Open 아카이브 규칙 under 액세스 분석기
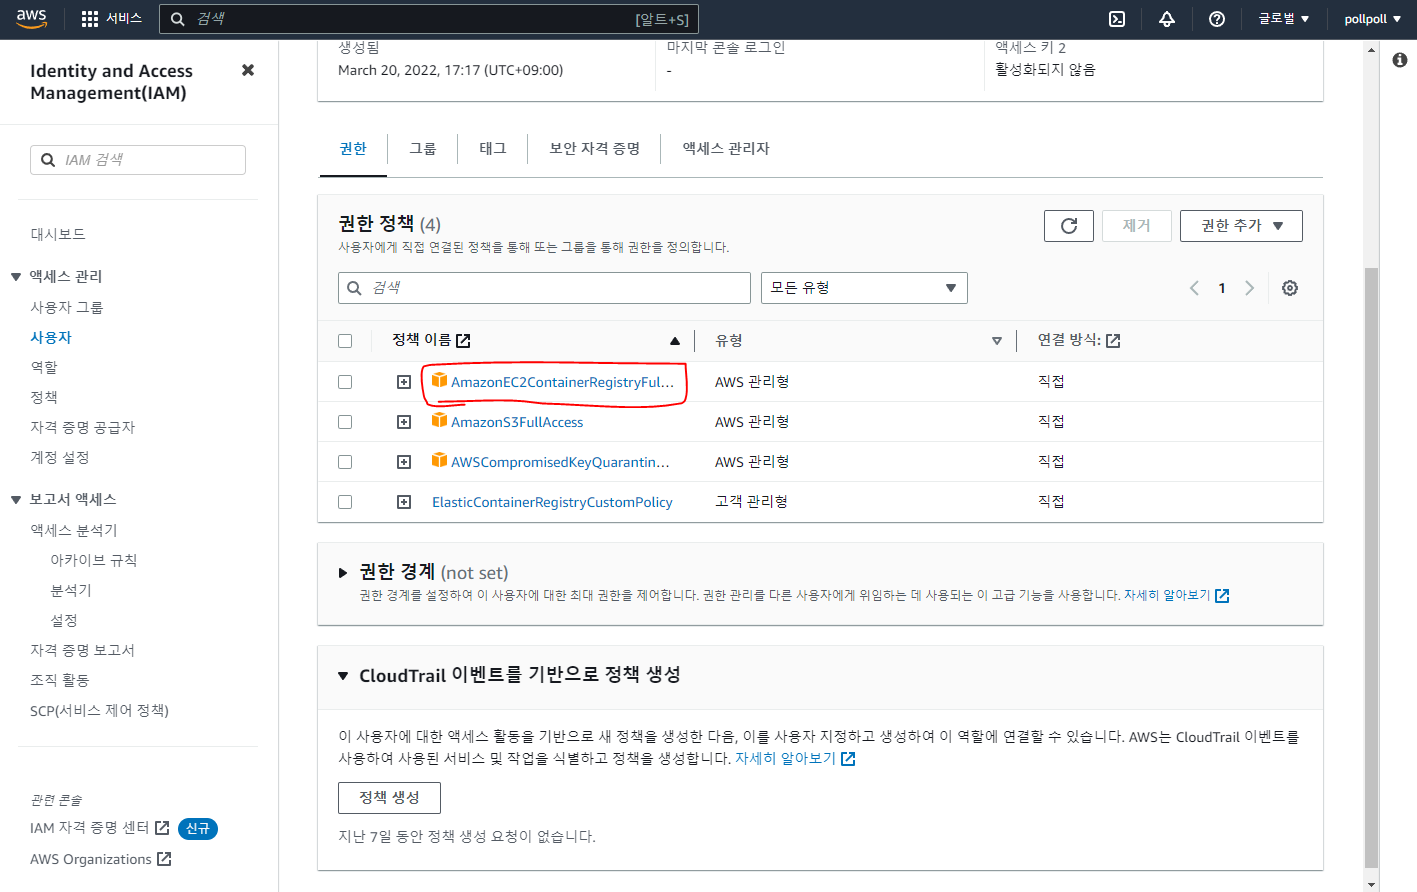Screen dimensions: 1417x892 click(94, 561)
